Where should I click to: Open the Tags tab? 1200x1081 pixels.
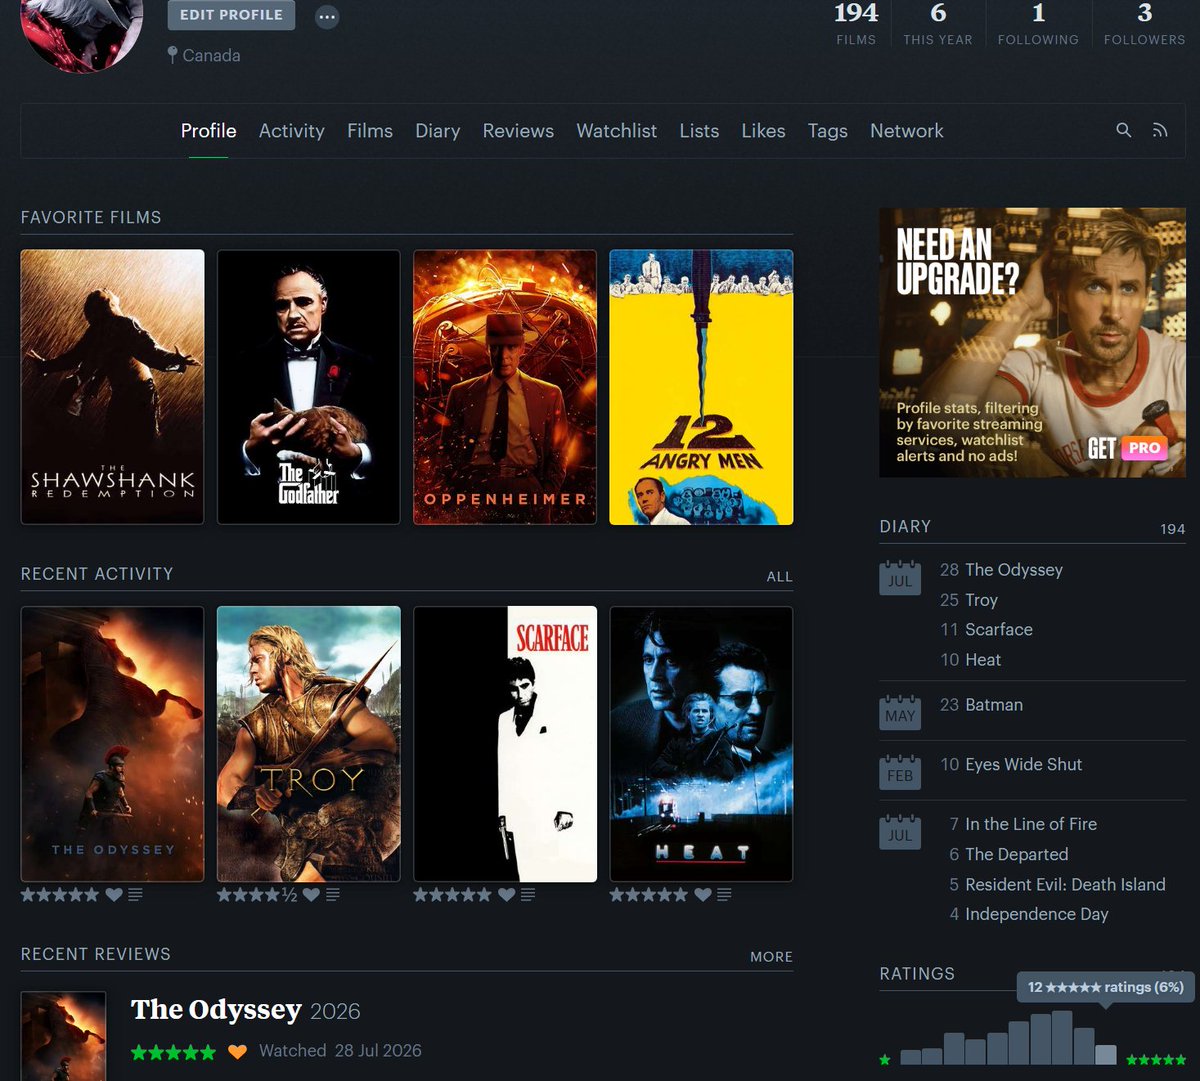coord(828,131)
